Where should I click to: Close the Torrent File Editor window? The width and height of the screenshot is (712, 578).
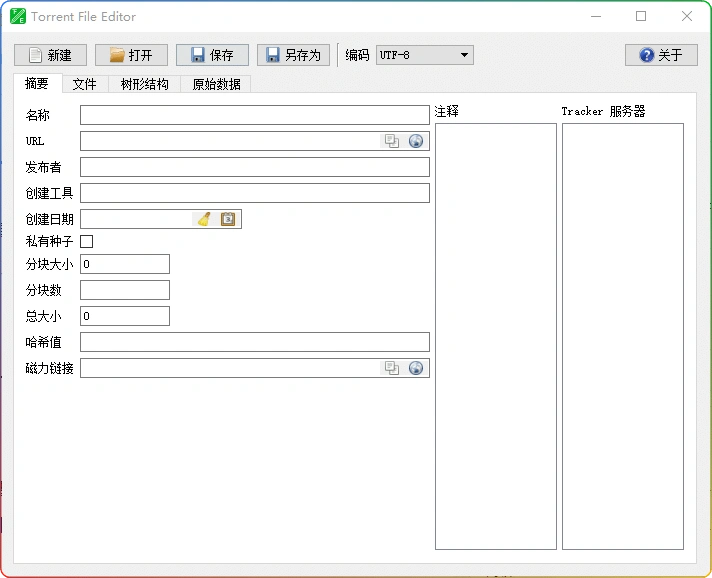(x=687, y=16)
